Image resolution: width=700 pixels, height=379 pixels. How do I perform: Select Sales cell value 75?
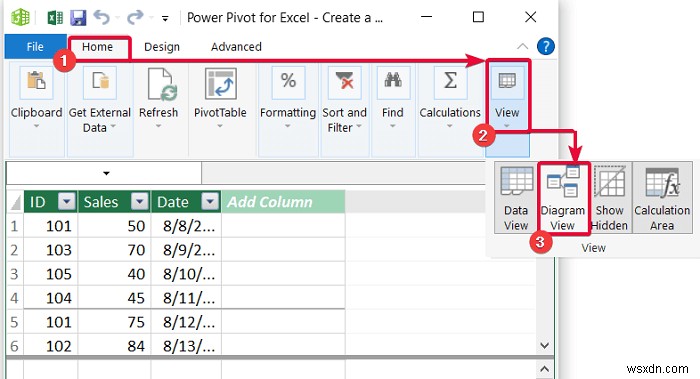(x=114, y=322)
